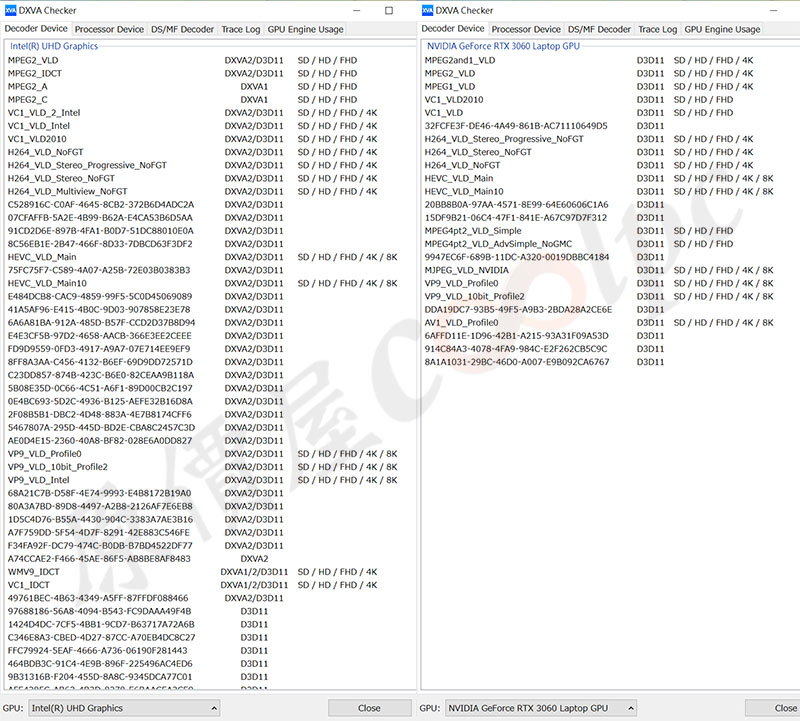The image size is (800, 721).
Task: Select the VC1_IDCT decoder row
Action: click(x=193, y=585)
